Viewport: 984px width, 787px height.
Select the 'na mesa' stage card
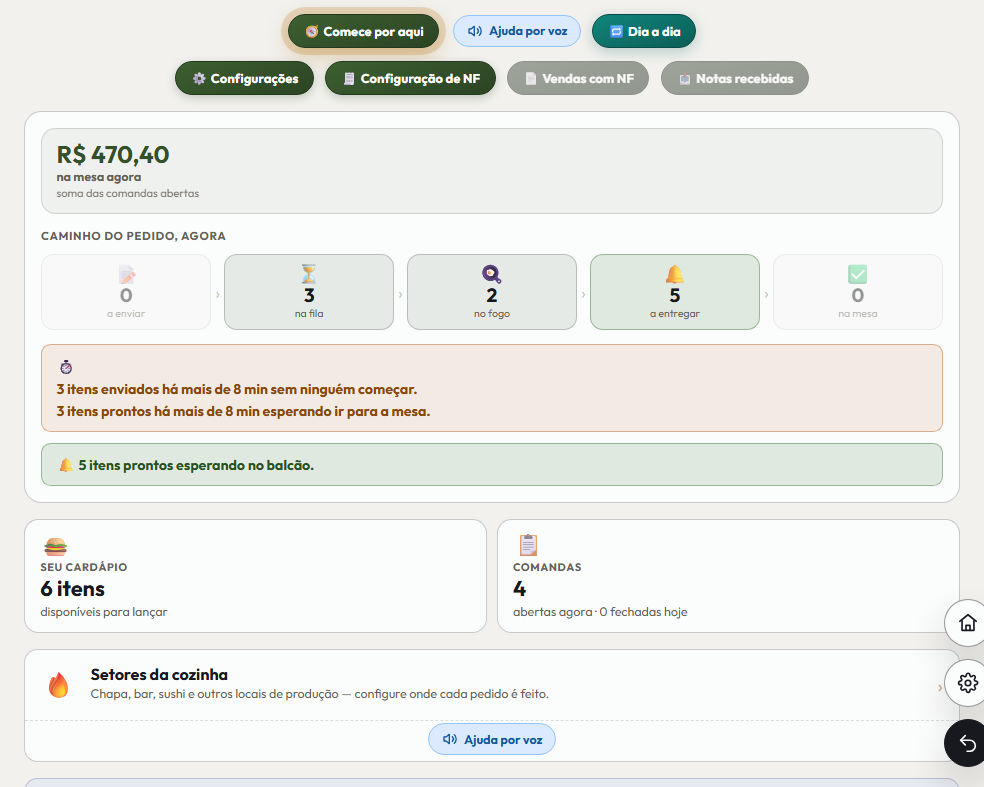click(x=858, y=292)
